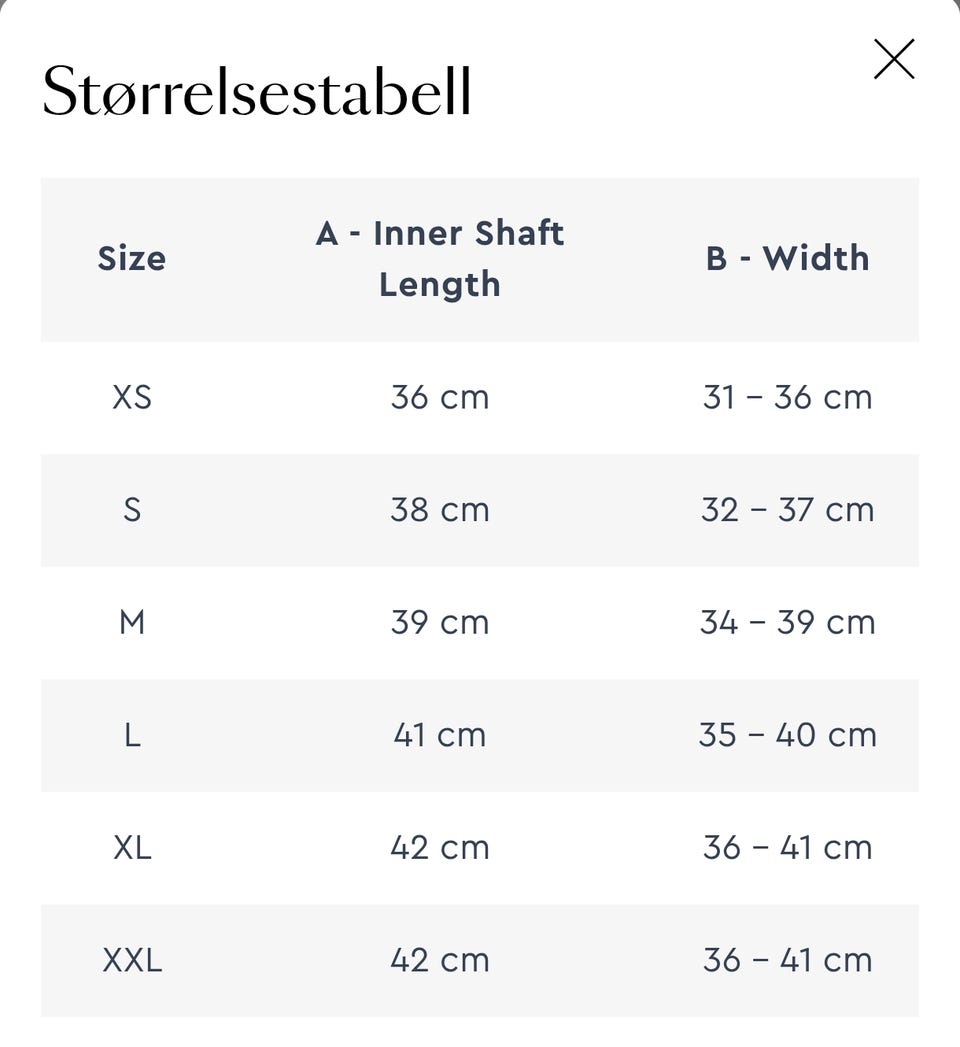
Task: Click the 39 cm shaft length cell
Action: pyautogui.click(x=440, y=622)
